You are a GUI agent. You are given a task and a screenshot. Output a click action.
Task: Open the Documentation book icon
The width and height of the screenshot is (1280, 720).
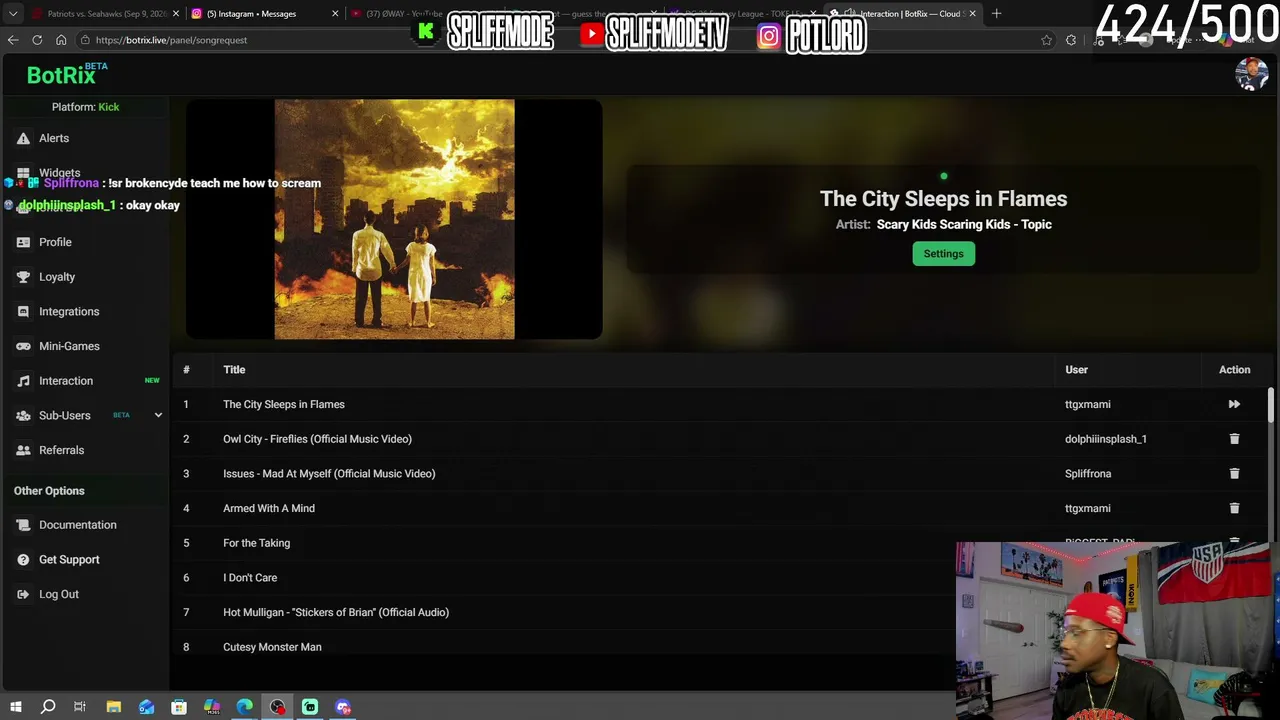(x=23, y=525)
